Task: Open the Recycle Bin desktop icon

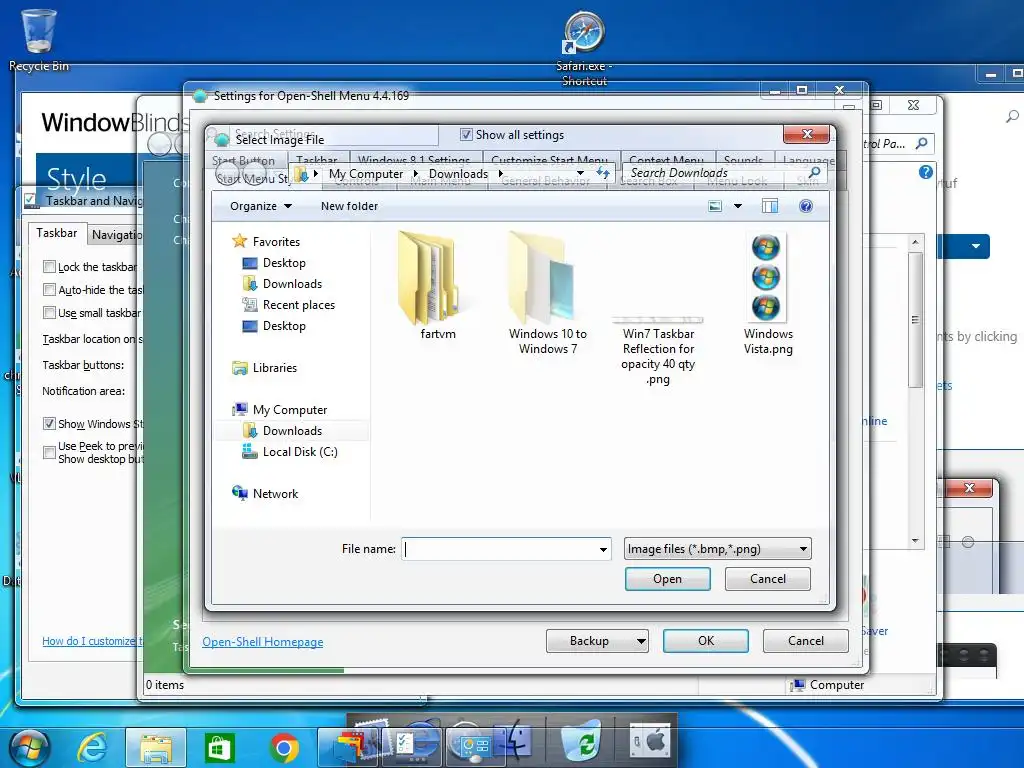Action: [x=39, y=39]
